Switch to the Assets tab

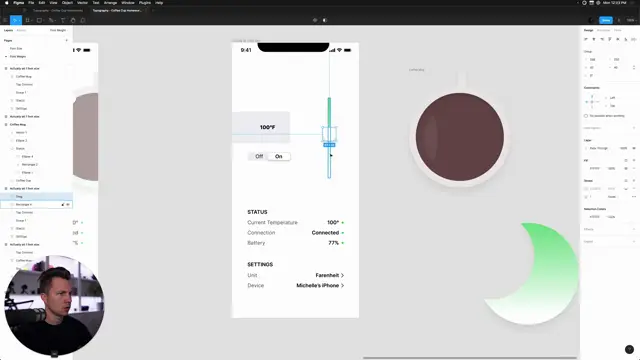click(21, 30)
